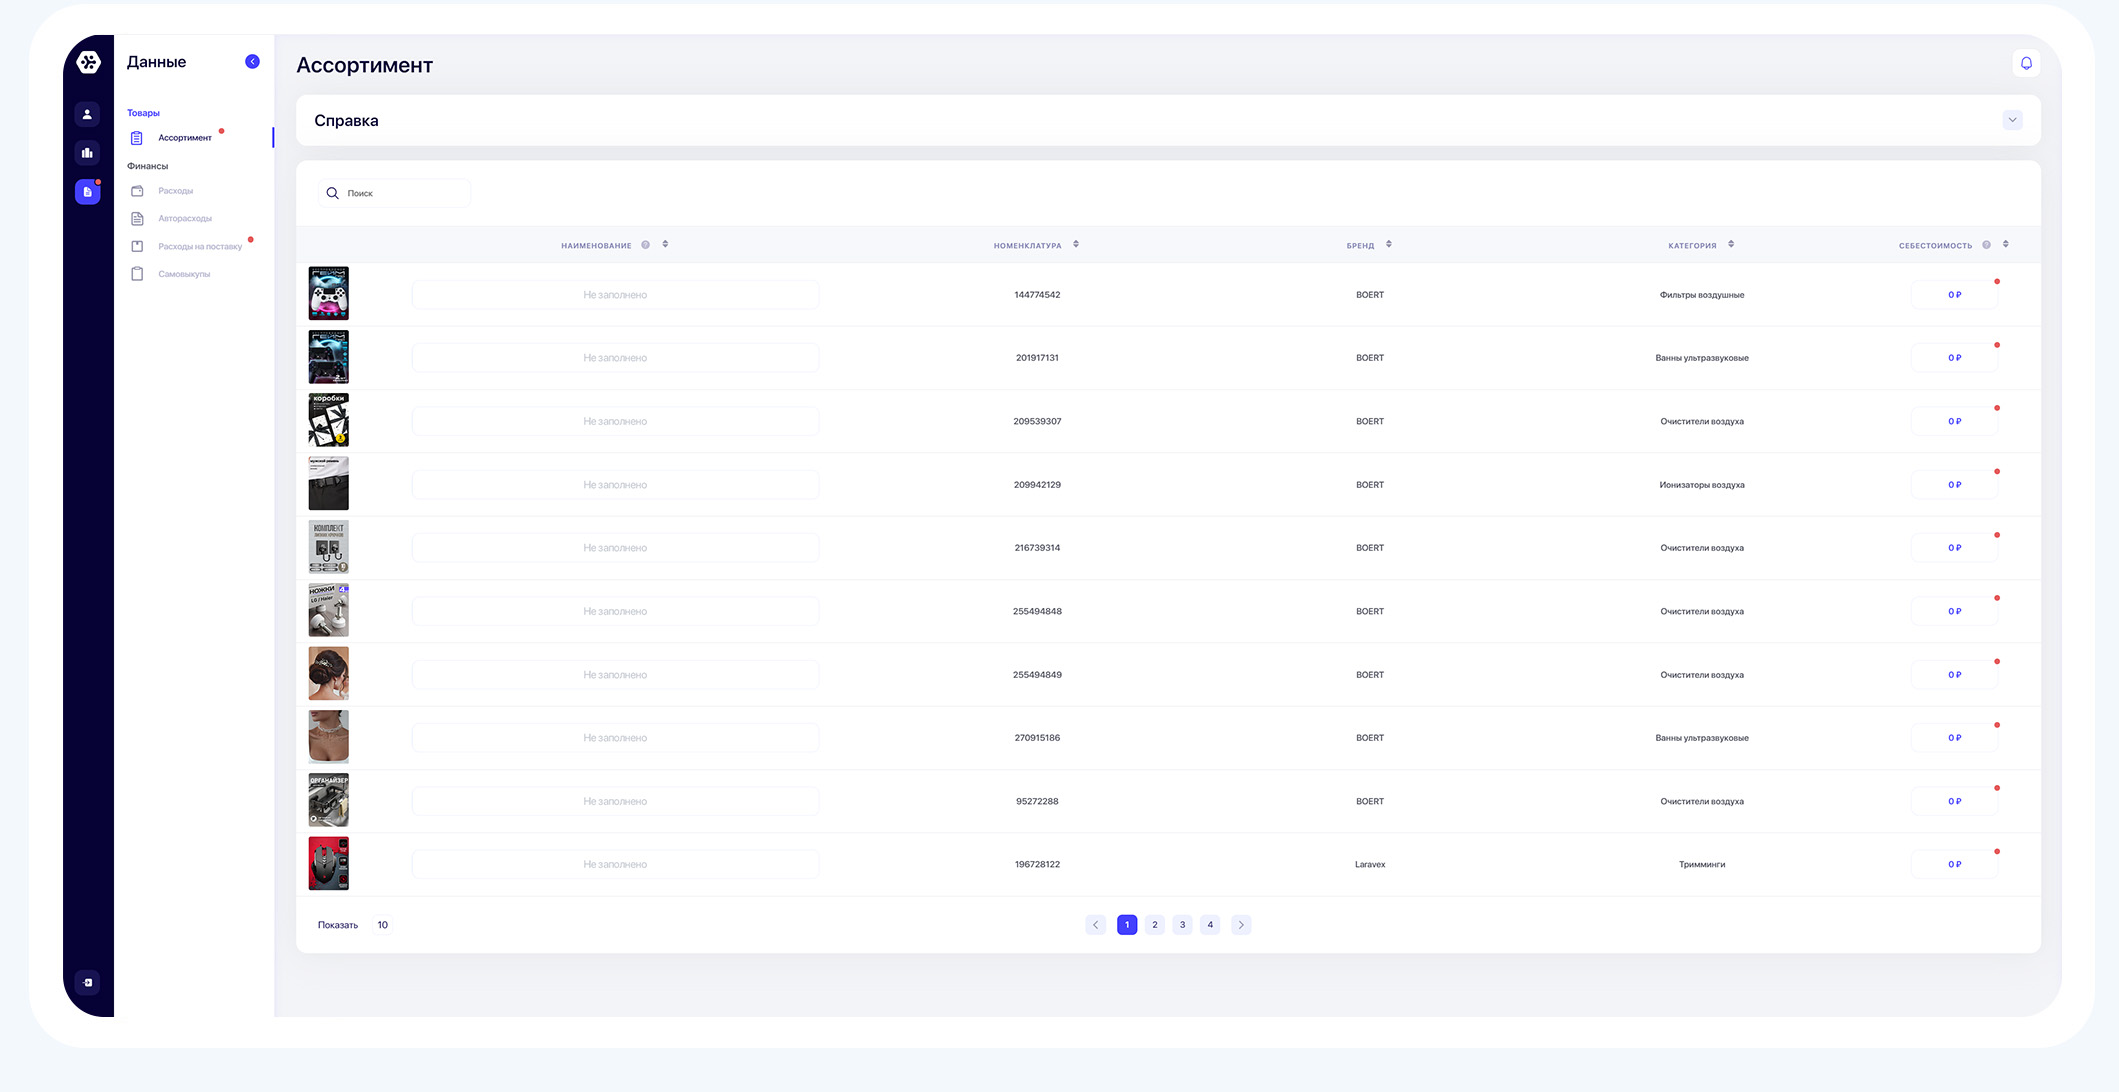This screenshot has height=1092, width=2119.
Task: Edit name field for item 201917131
Action: pos(615,358)
